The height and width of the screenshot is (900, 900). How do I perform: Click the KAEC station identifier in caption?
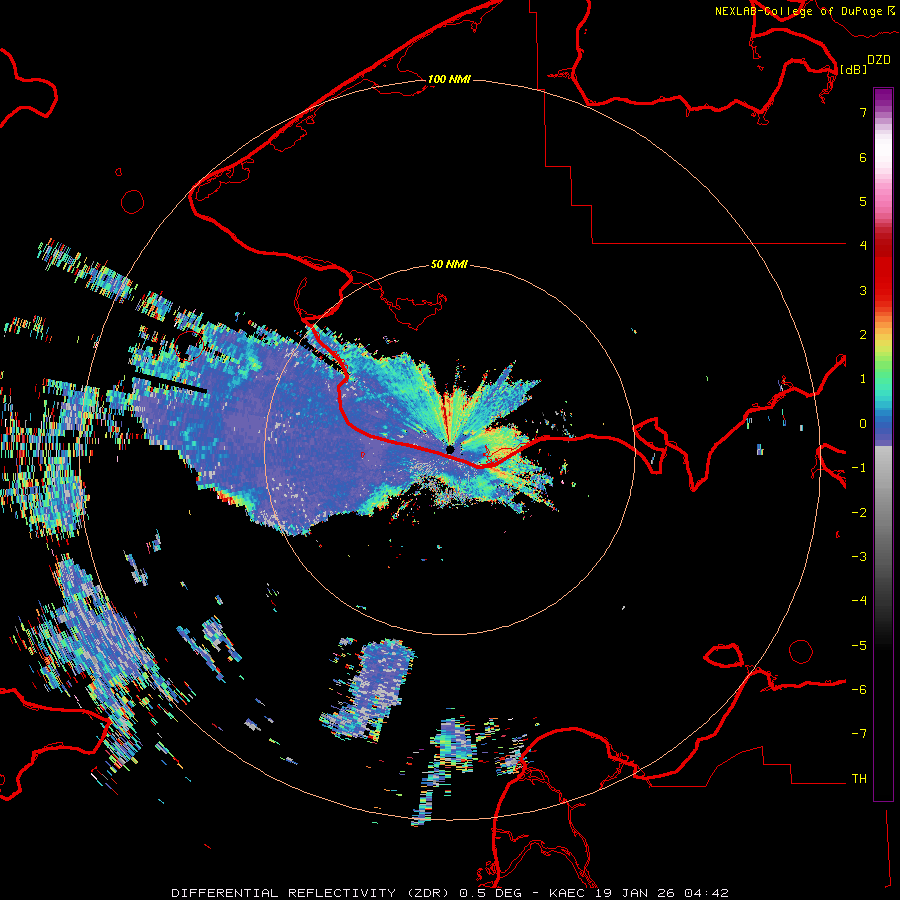click(x=567, y=893)
